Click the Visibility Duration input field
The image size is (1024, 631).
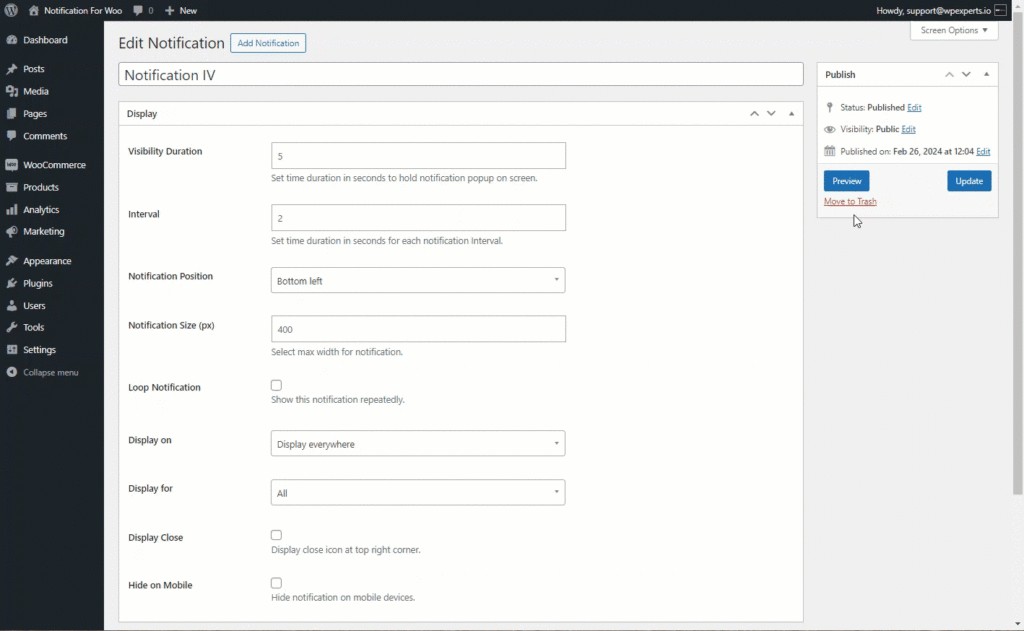pos(418,156)
